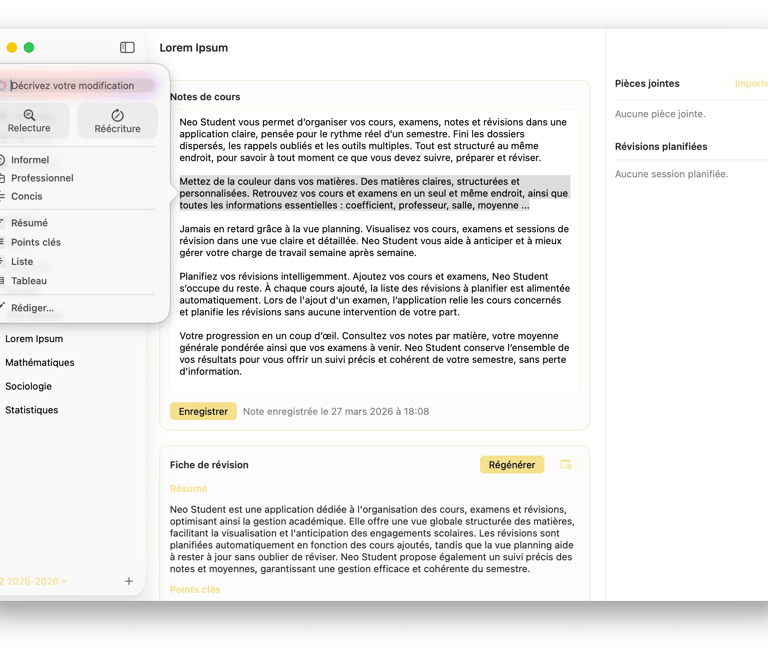Click the Points clés heading in Fiche de révision
The height and width of the screenshot is (656, 768).
[x=195, y=589]
